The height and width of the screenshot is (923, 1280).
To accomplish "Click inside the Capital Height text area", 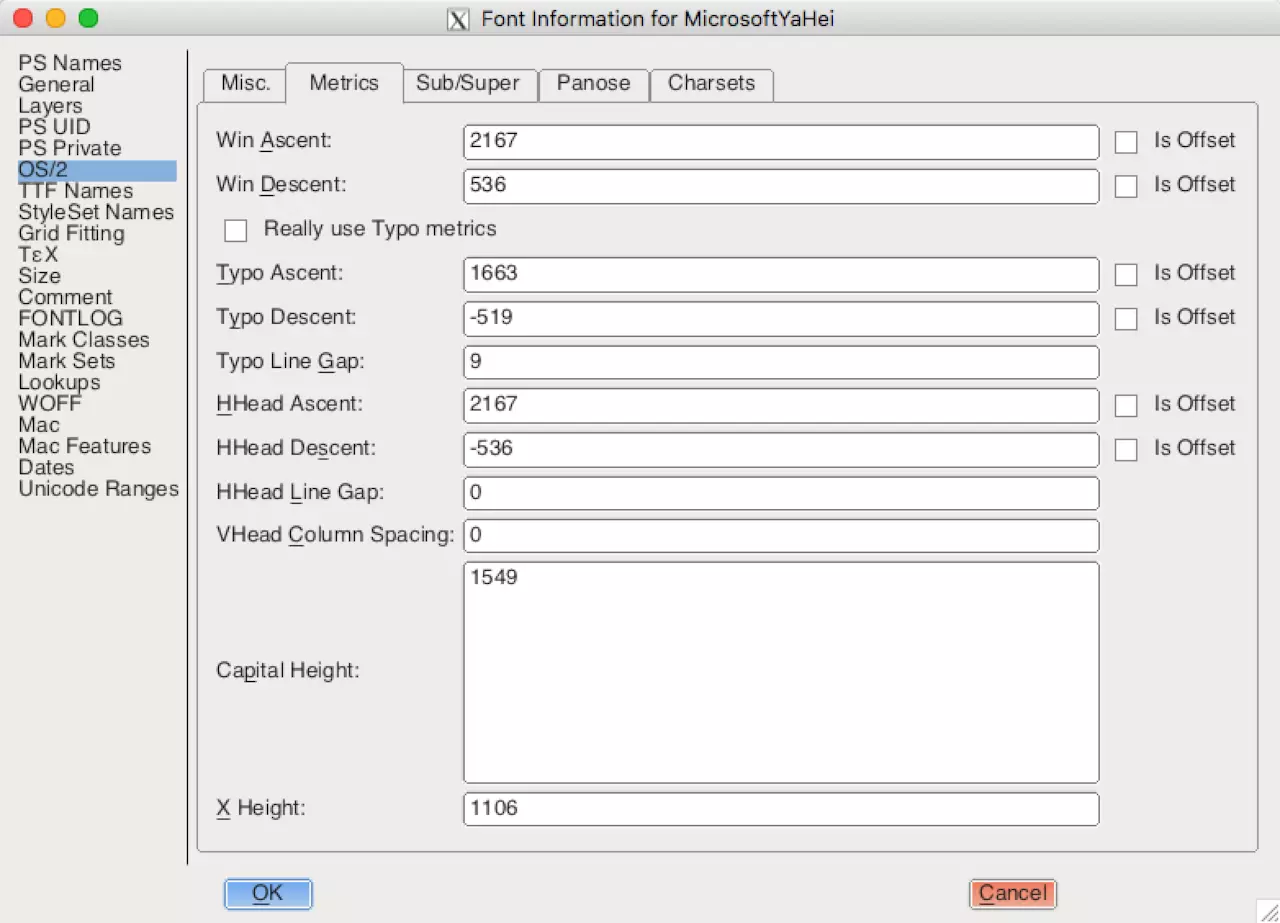I will 781,672.
